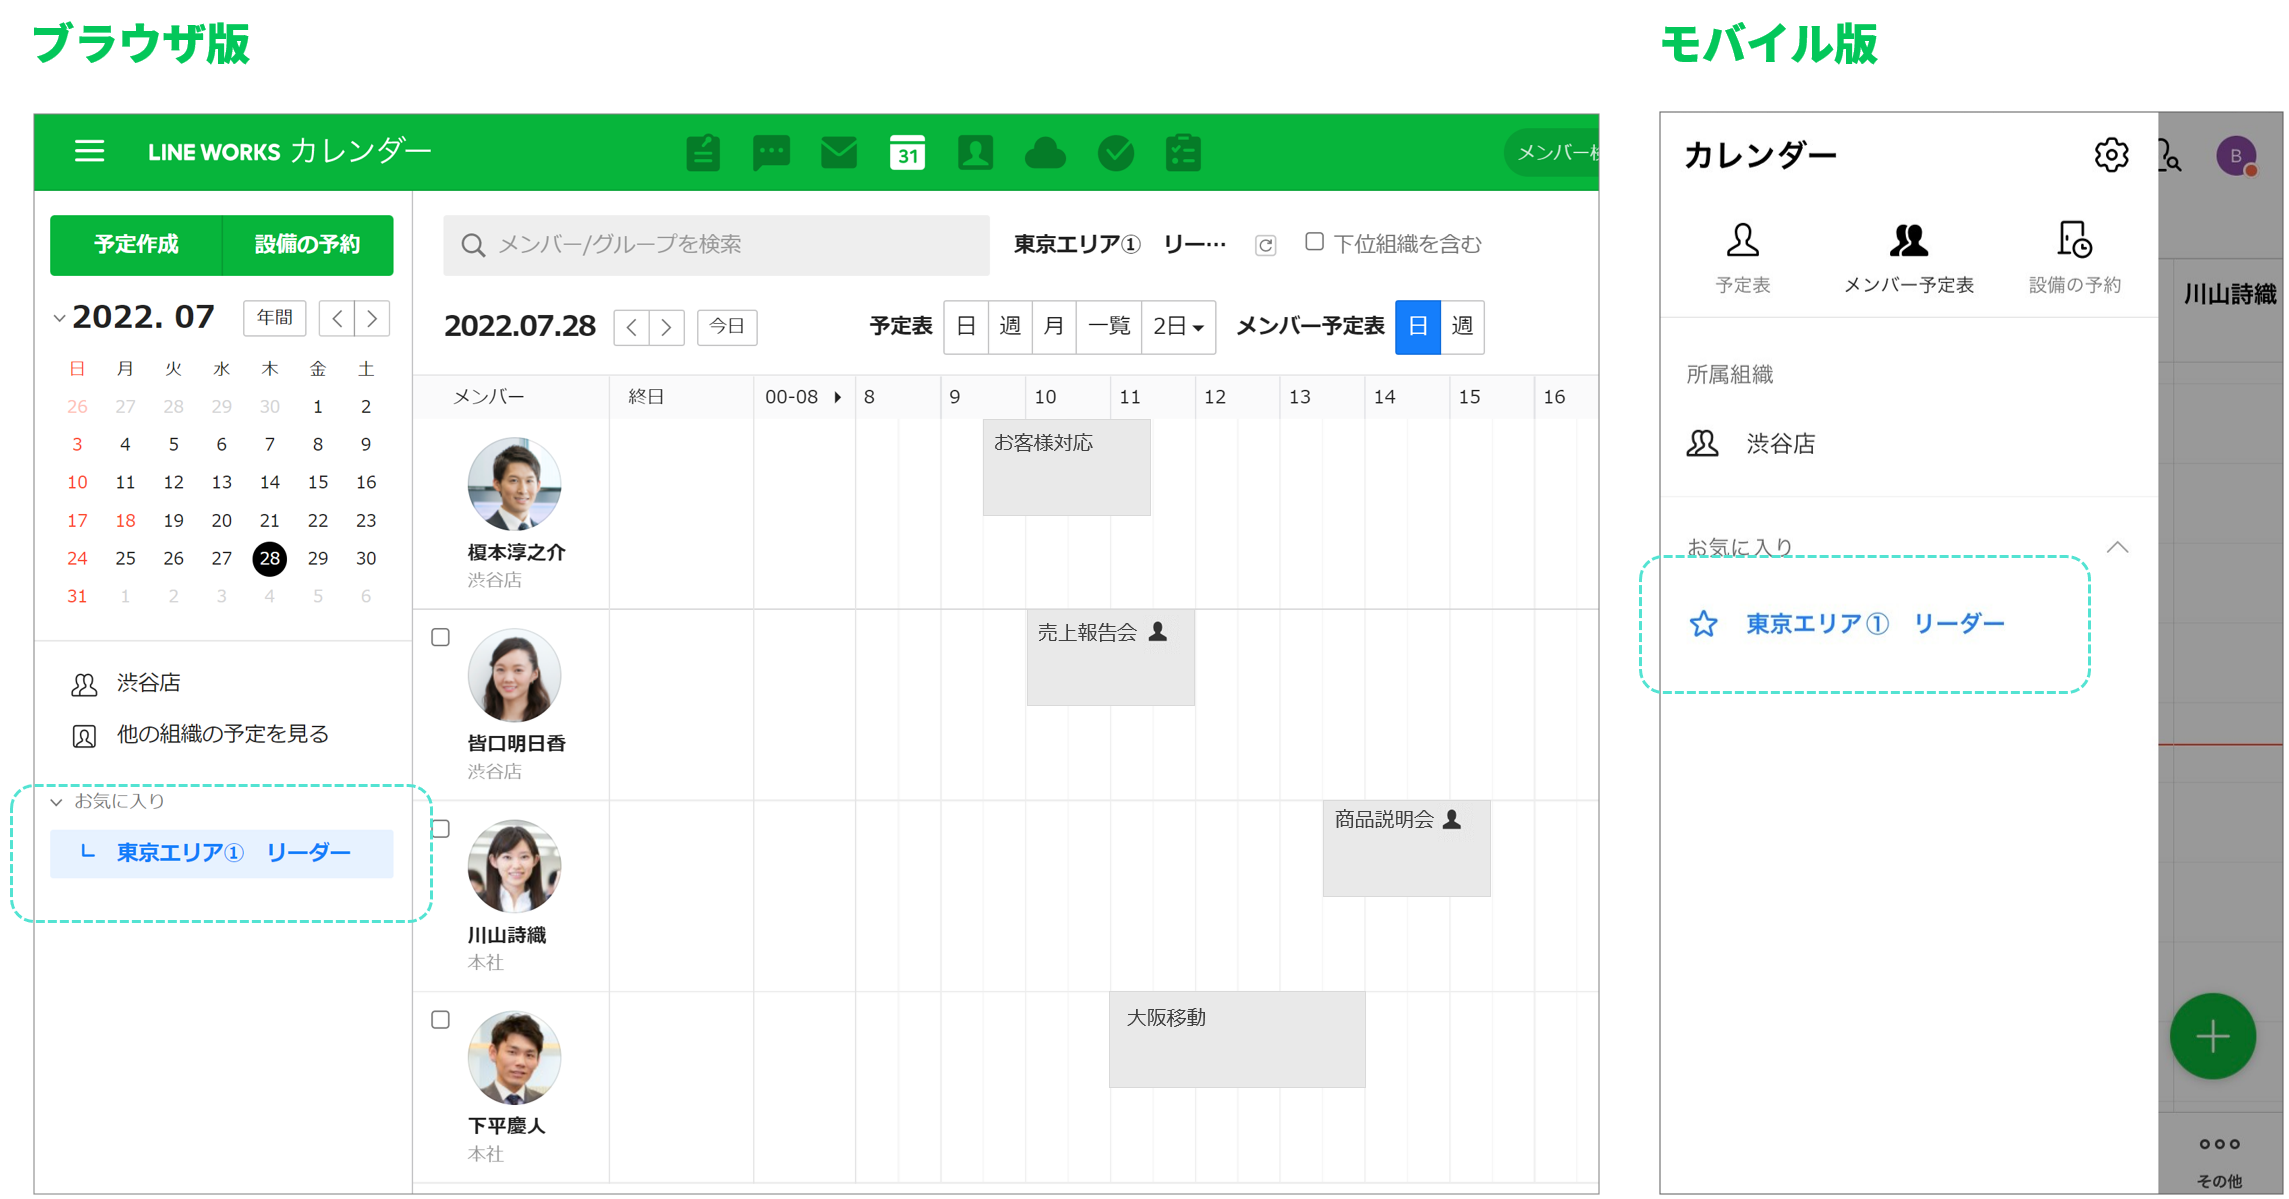Switch to メンバー予定表 tab on mobile
Viewport: 2289px width, 1199px height.
[x=1907, y=257]
